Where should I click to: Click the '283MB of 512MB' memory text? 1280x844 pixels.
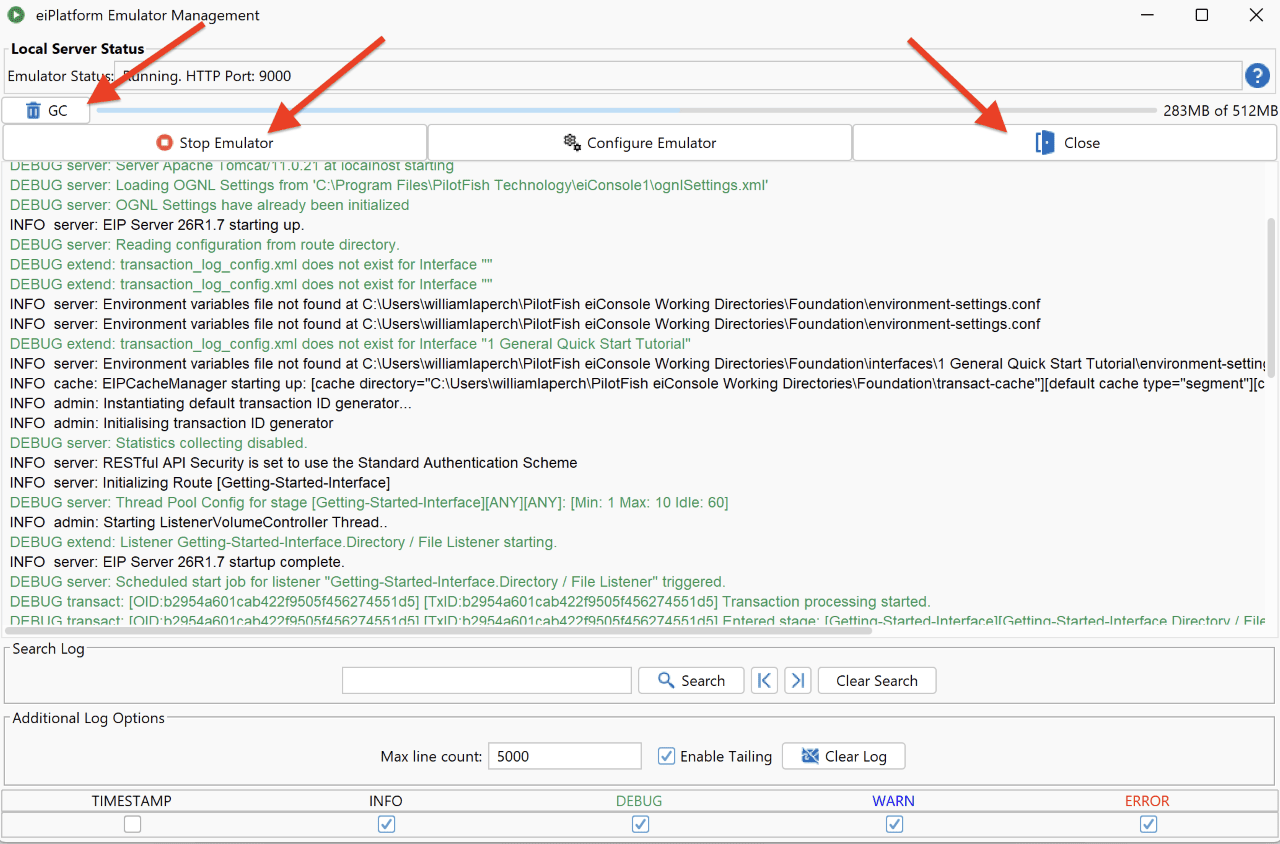click(x=1220, y=111)
